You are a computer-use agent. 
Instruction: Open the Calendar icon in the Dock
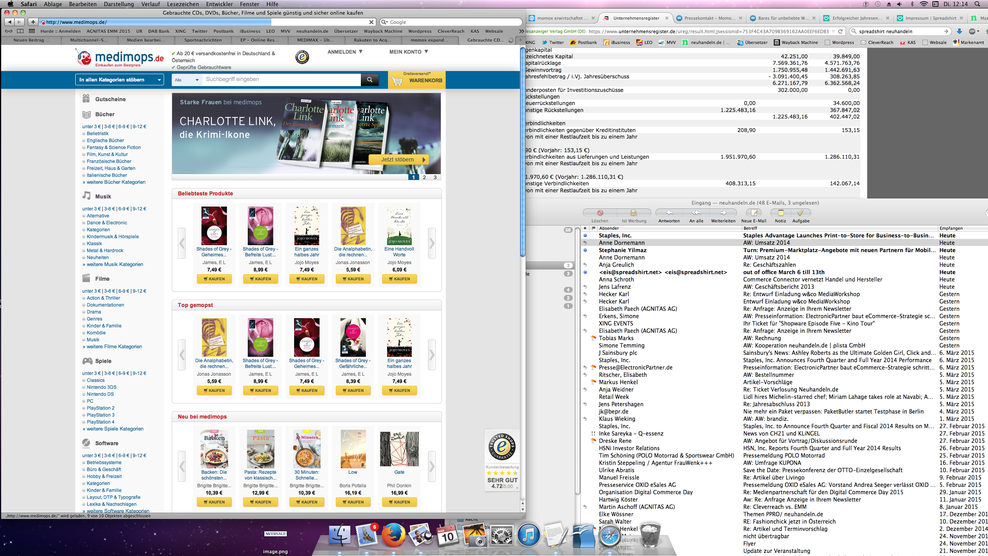pos(447,536)
